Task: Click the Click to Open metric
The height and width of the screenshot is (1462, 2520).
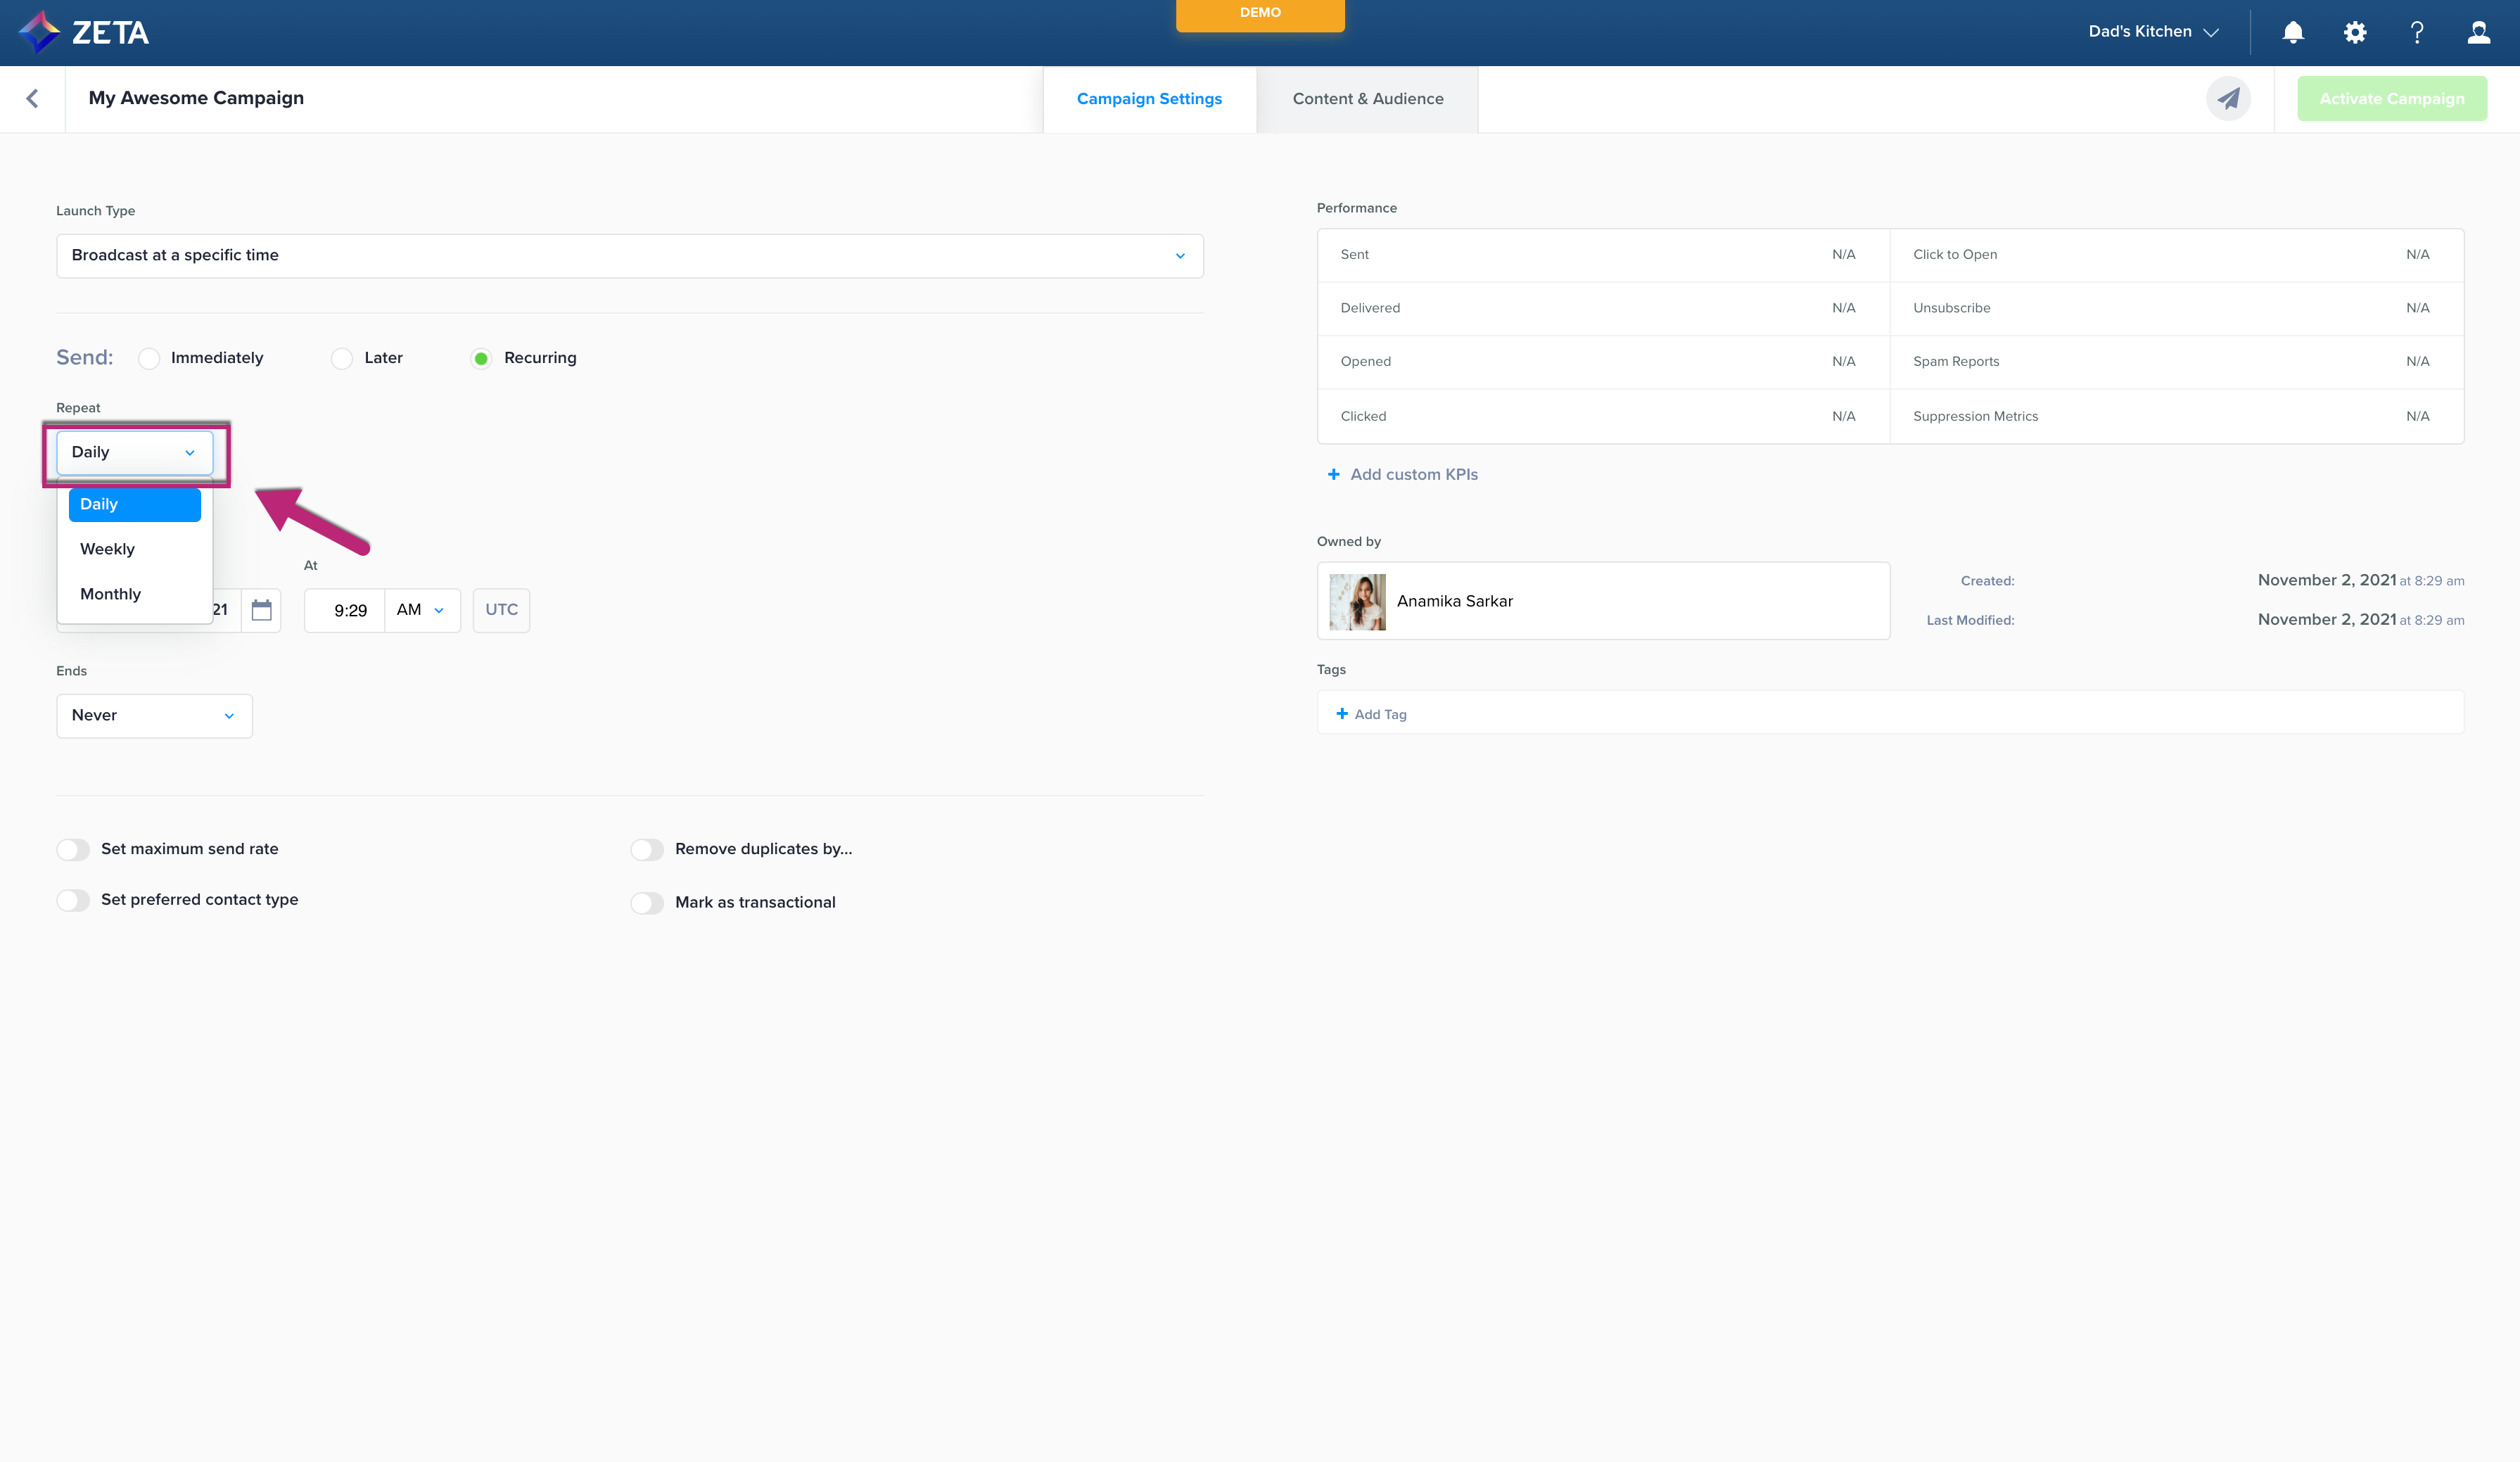Action: 2176,255
